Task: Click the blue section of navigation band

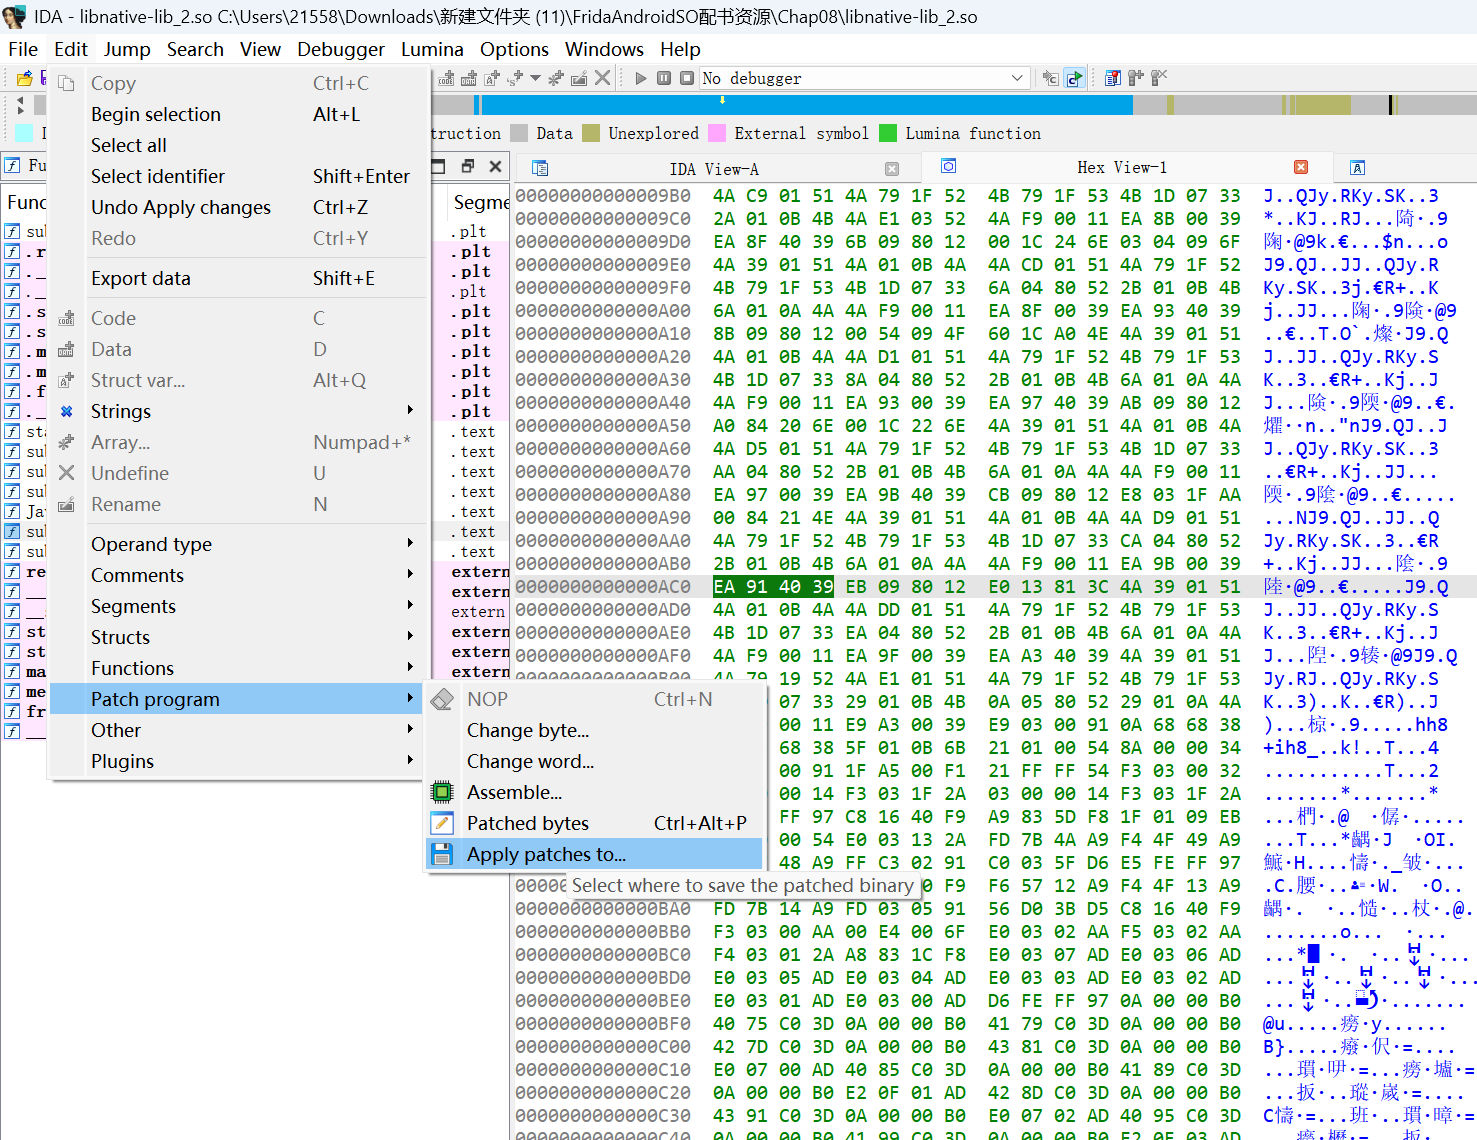Action: coord(806,104)
